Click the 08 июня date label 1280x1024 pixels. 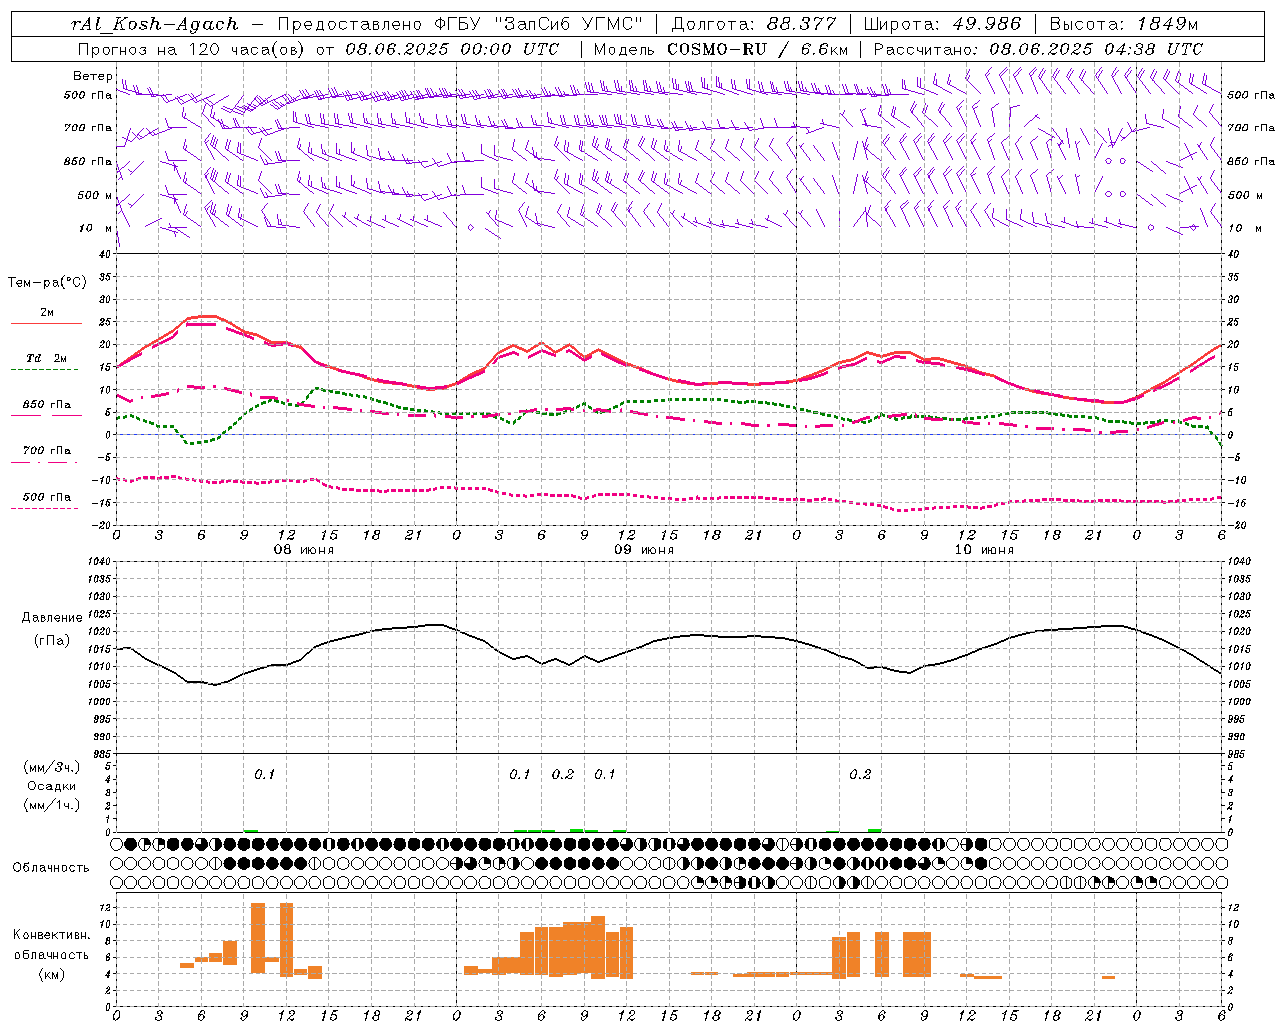pos(304,550)
